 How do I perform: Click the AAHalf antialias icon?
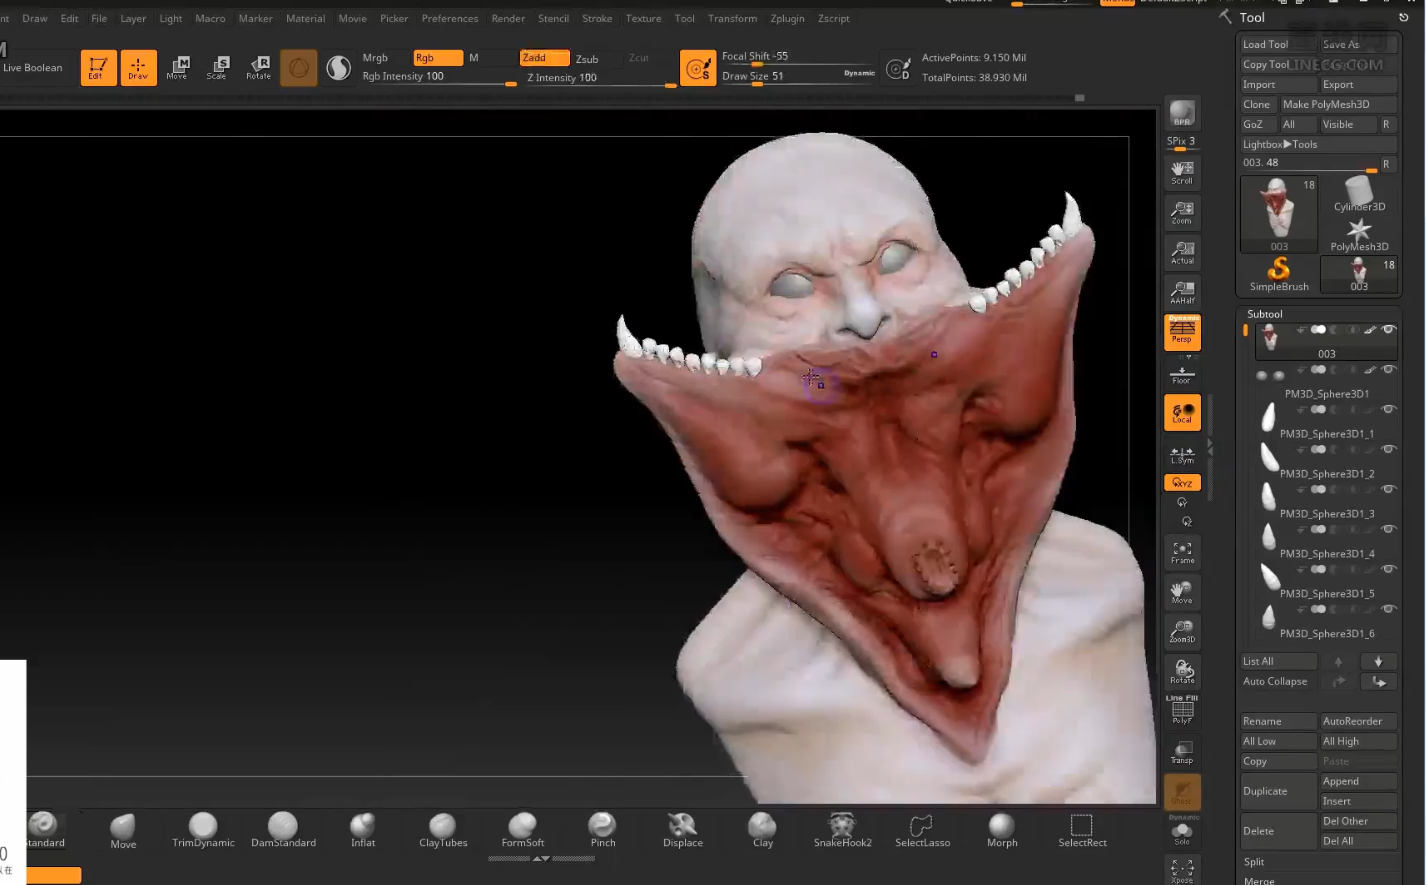coord(1182,292)
